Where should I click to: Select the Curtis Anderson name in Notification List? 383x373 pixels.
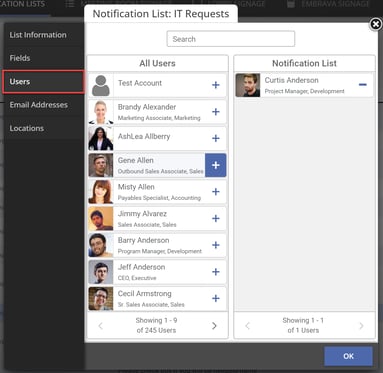point(291,80)
